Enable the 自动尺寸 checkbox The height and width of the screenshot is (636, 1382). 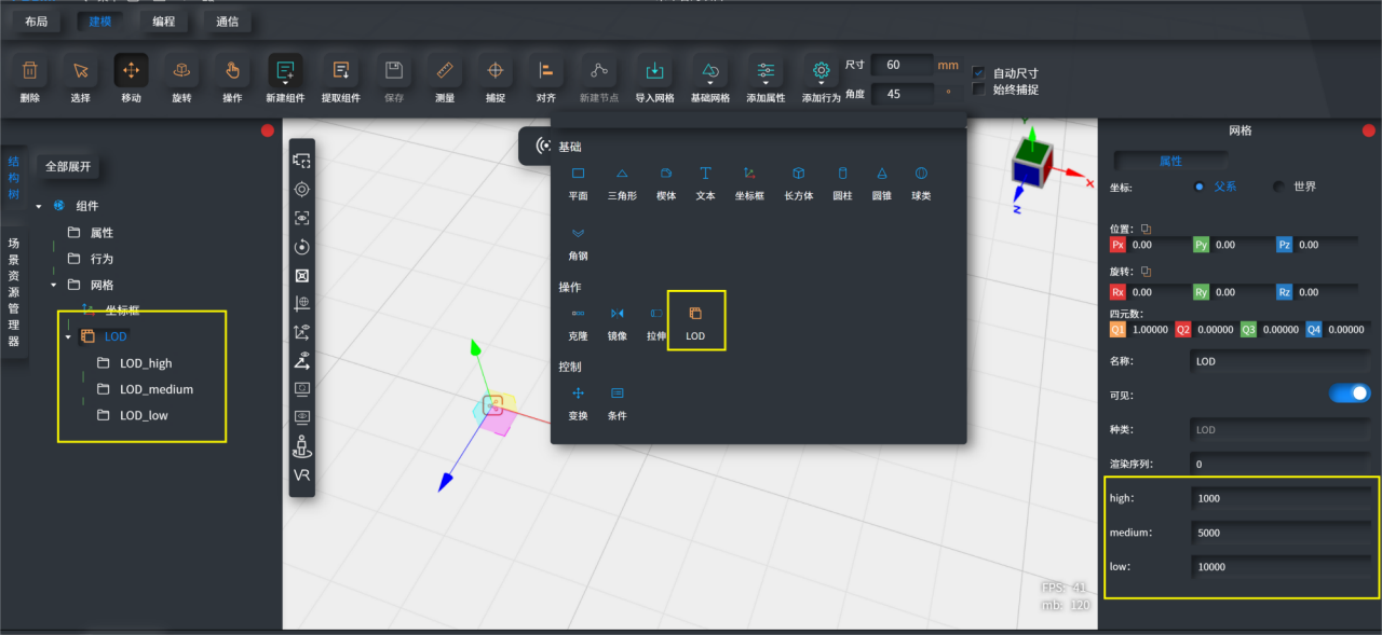(979, 73)
